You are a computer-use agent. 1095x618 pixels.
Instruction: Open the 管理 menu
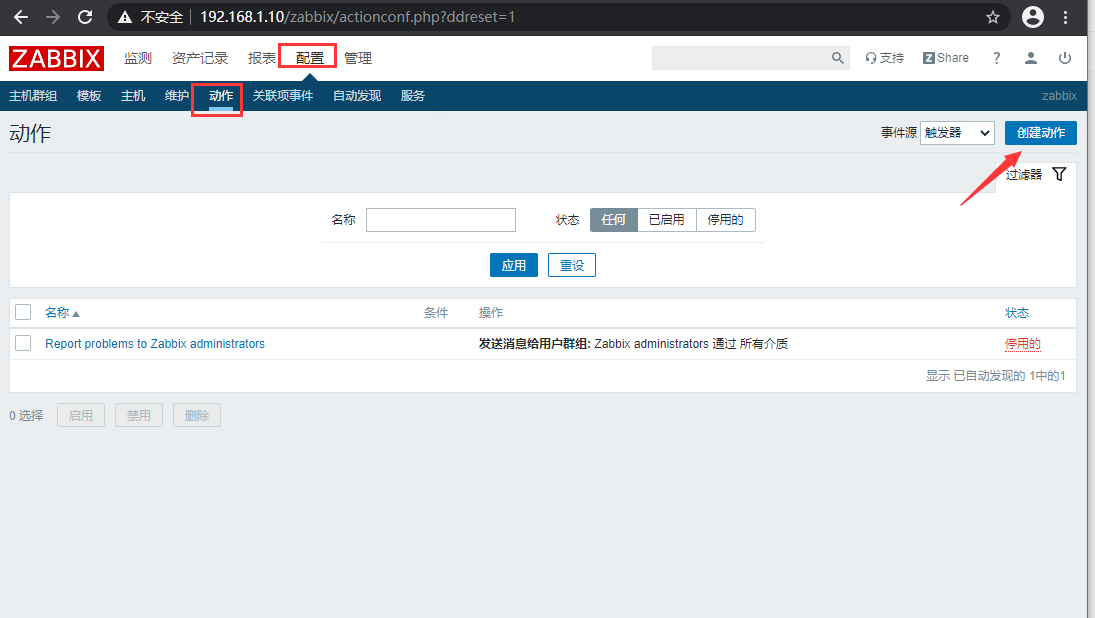coord(358,58)
